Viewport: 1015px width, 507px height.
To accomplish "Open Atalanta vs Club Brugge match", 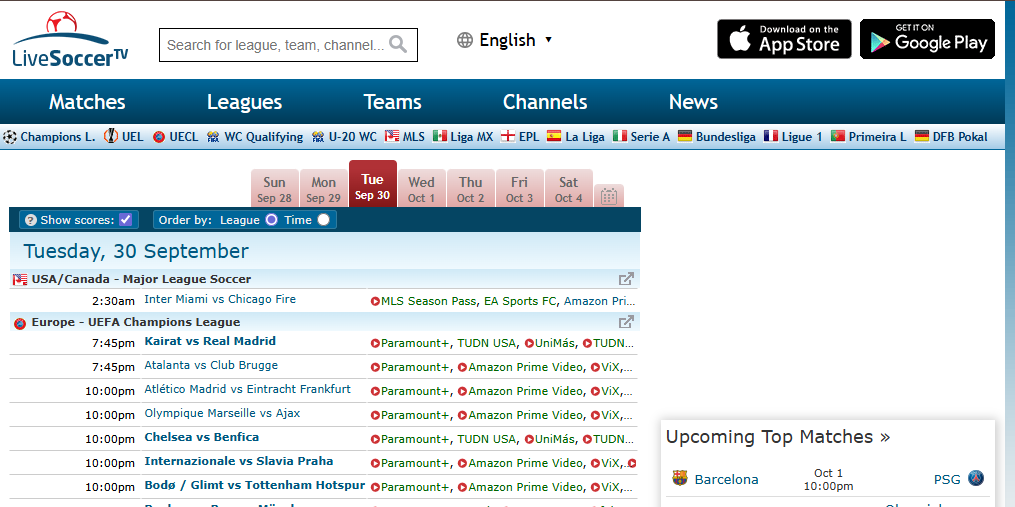I will pyautogui.click(x=211, y=365).
